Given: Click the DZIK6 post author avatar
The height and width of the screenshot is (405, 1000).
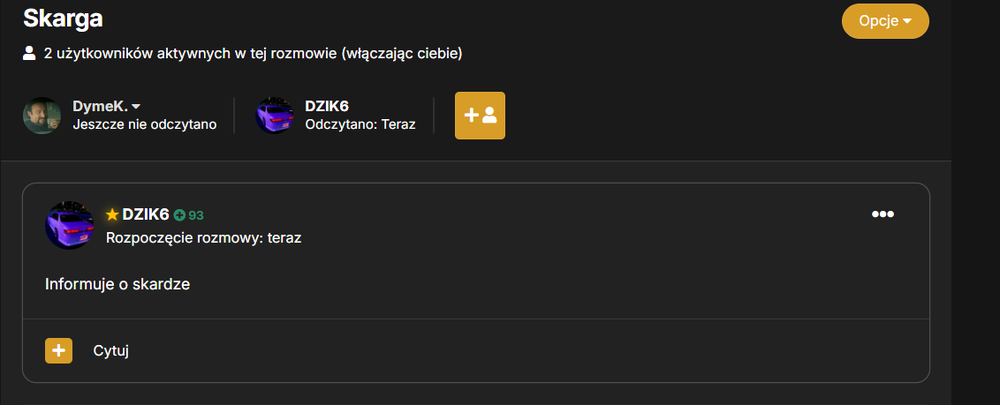Looking at the screenshot, I should click(69, 226).
